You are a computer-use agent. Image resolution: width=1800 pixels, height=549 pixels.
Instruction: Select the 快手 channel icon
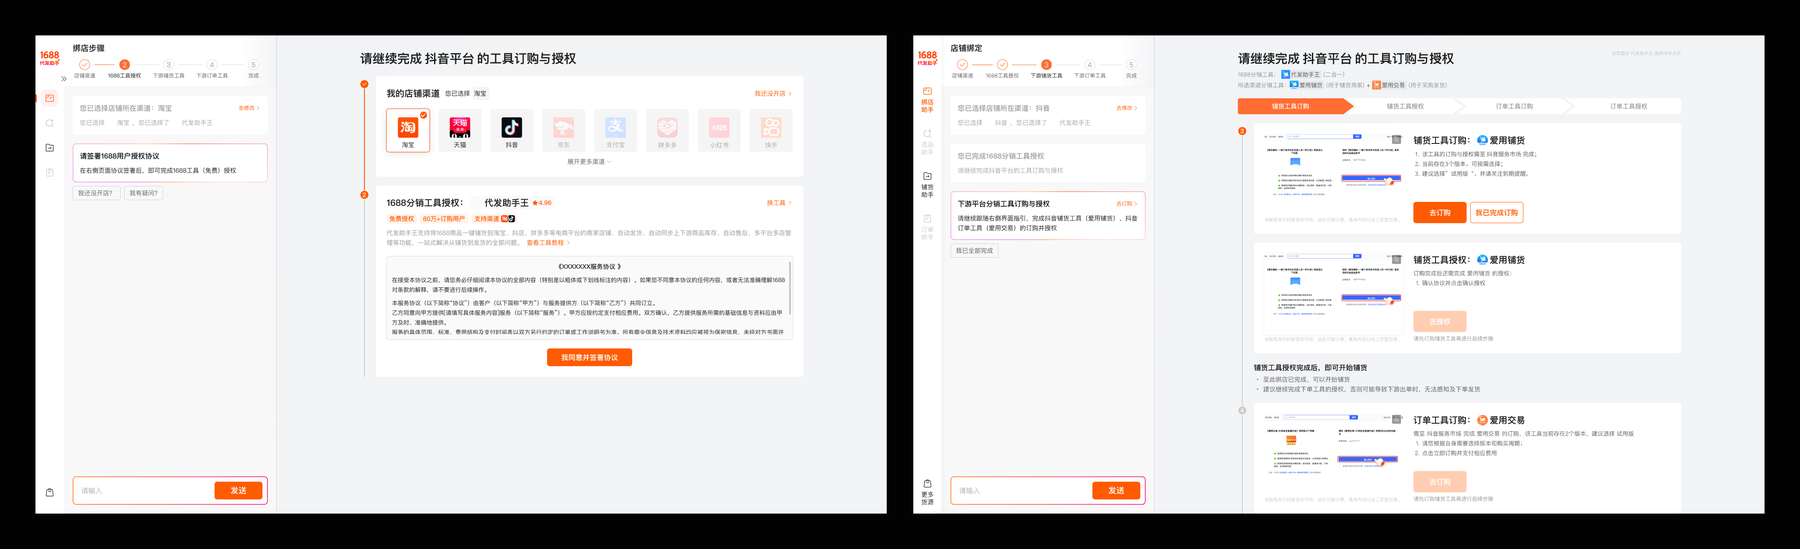(x=771, y=130)
